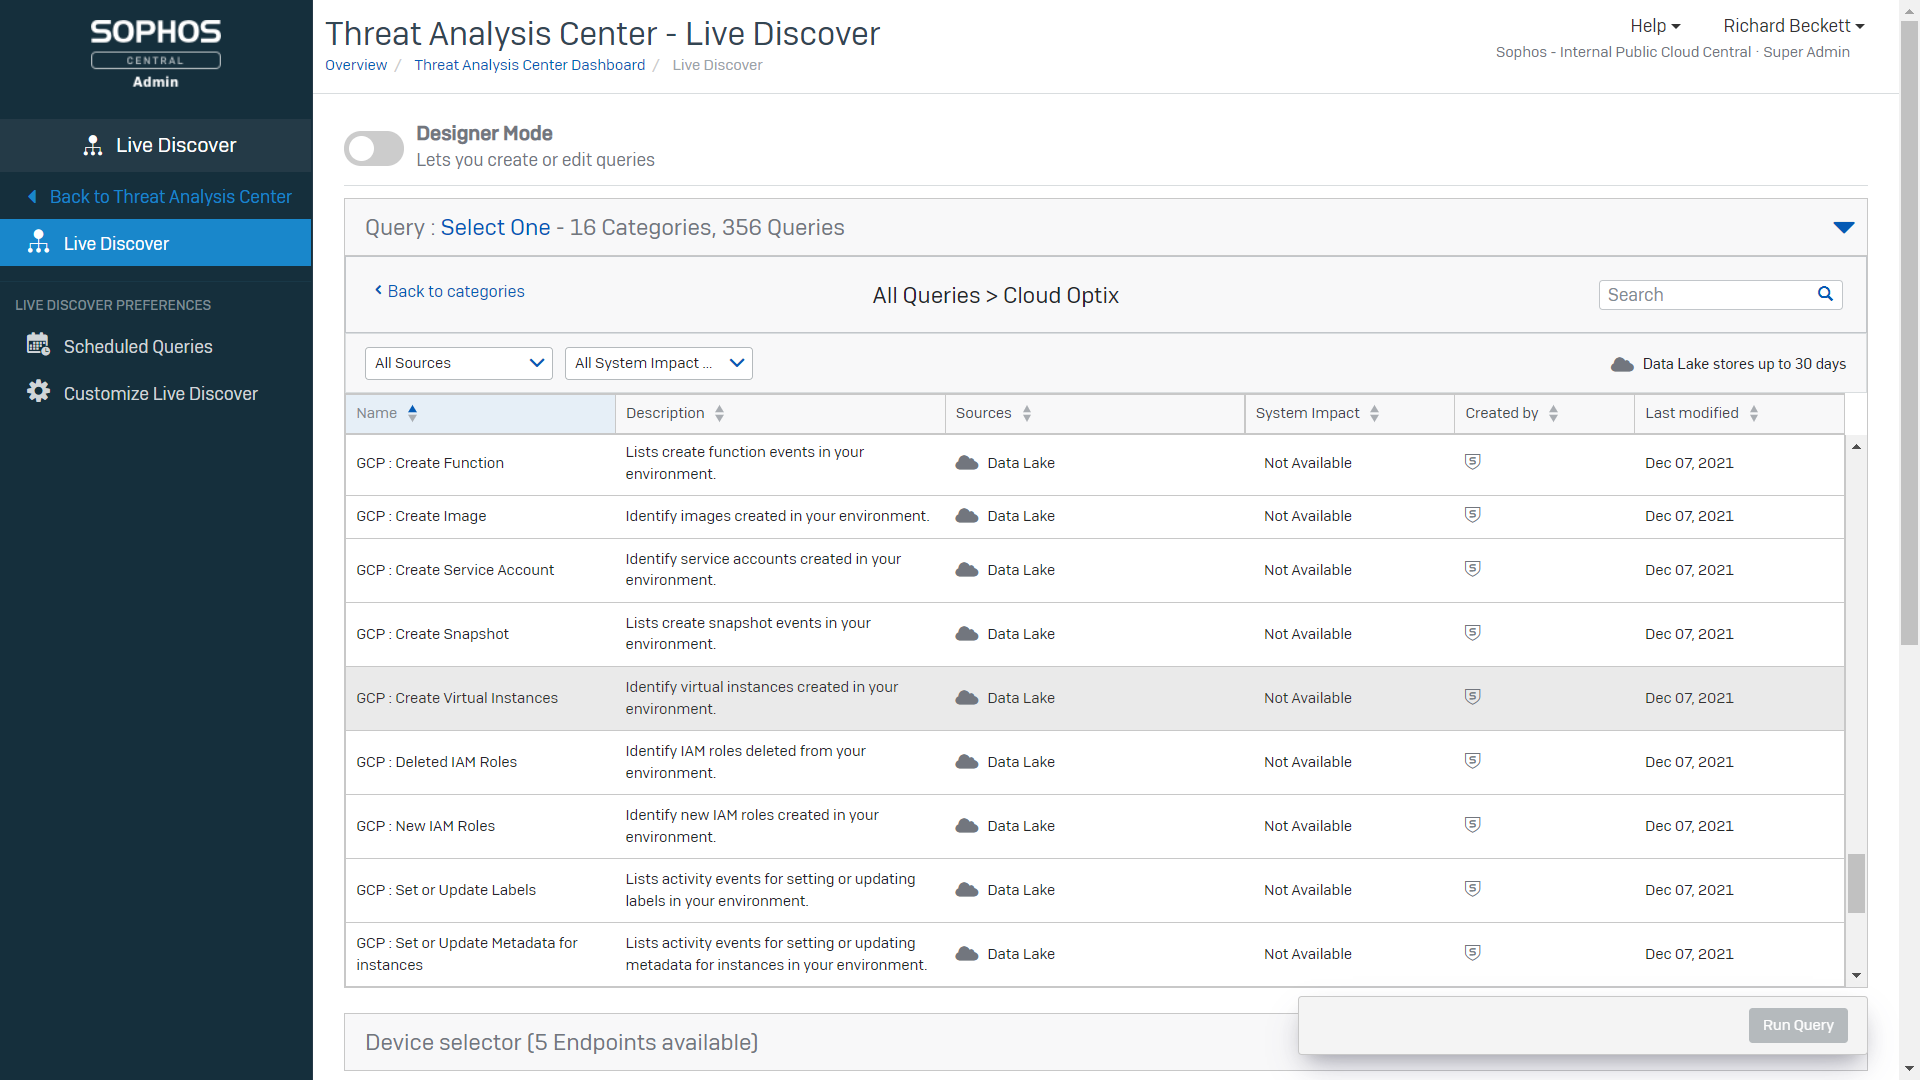Sort by System Impact column arrows
Viewport: 1920px width, 1080px height.
tap(1375, 413)
